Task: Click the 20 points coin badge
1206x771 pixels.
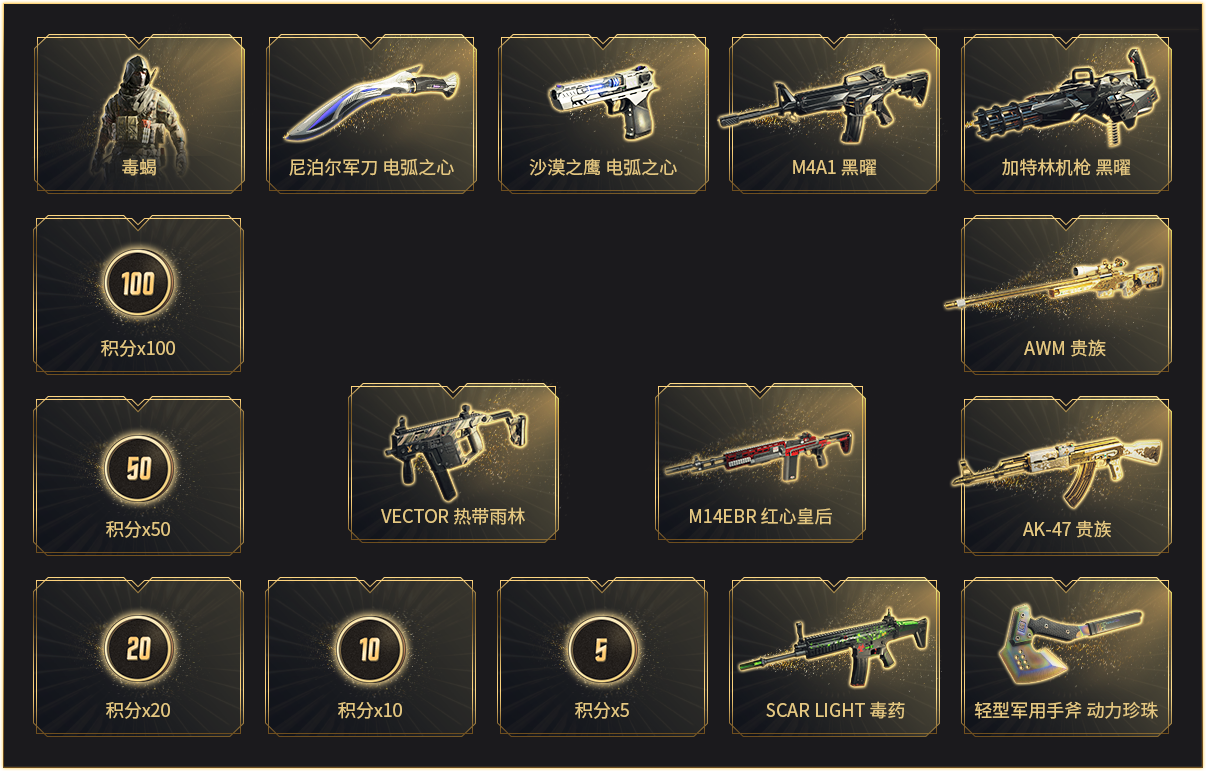Action: coord(138,649)
